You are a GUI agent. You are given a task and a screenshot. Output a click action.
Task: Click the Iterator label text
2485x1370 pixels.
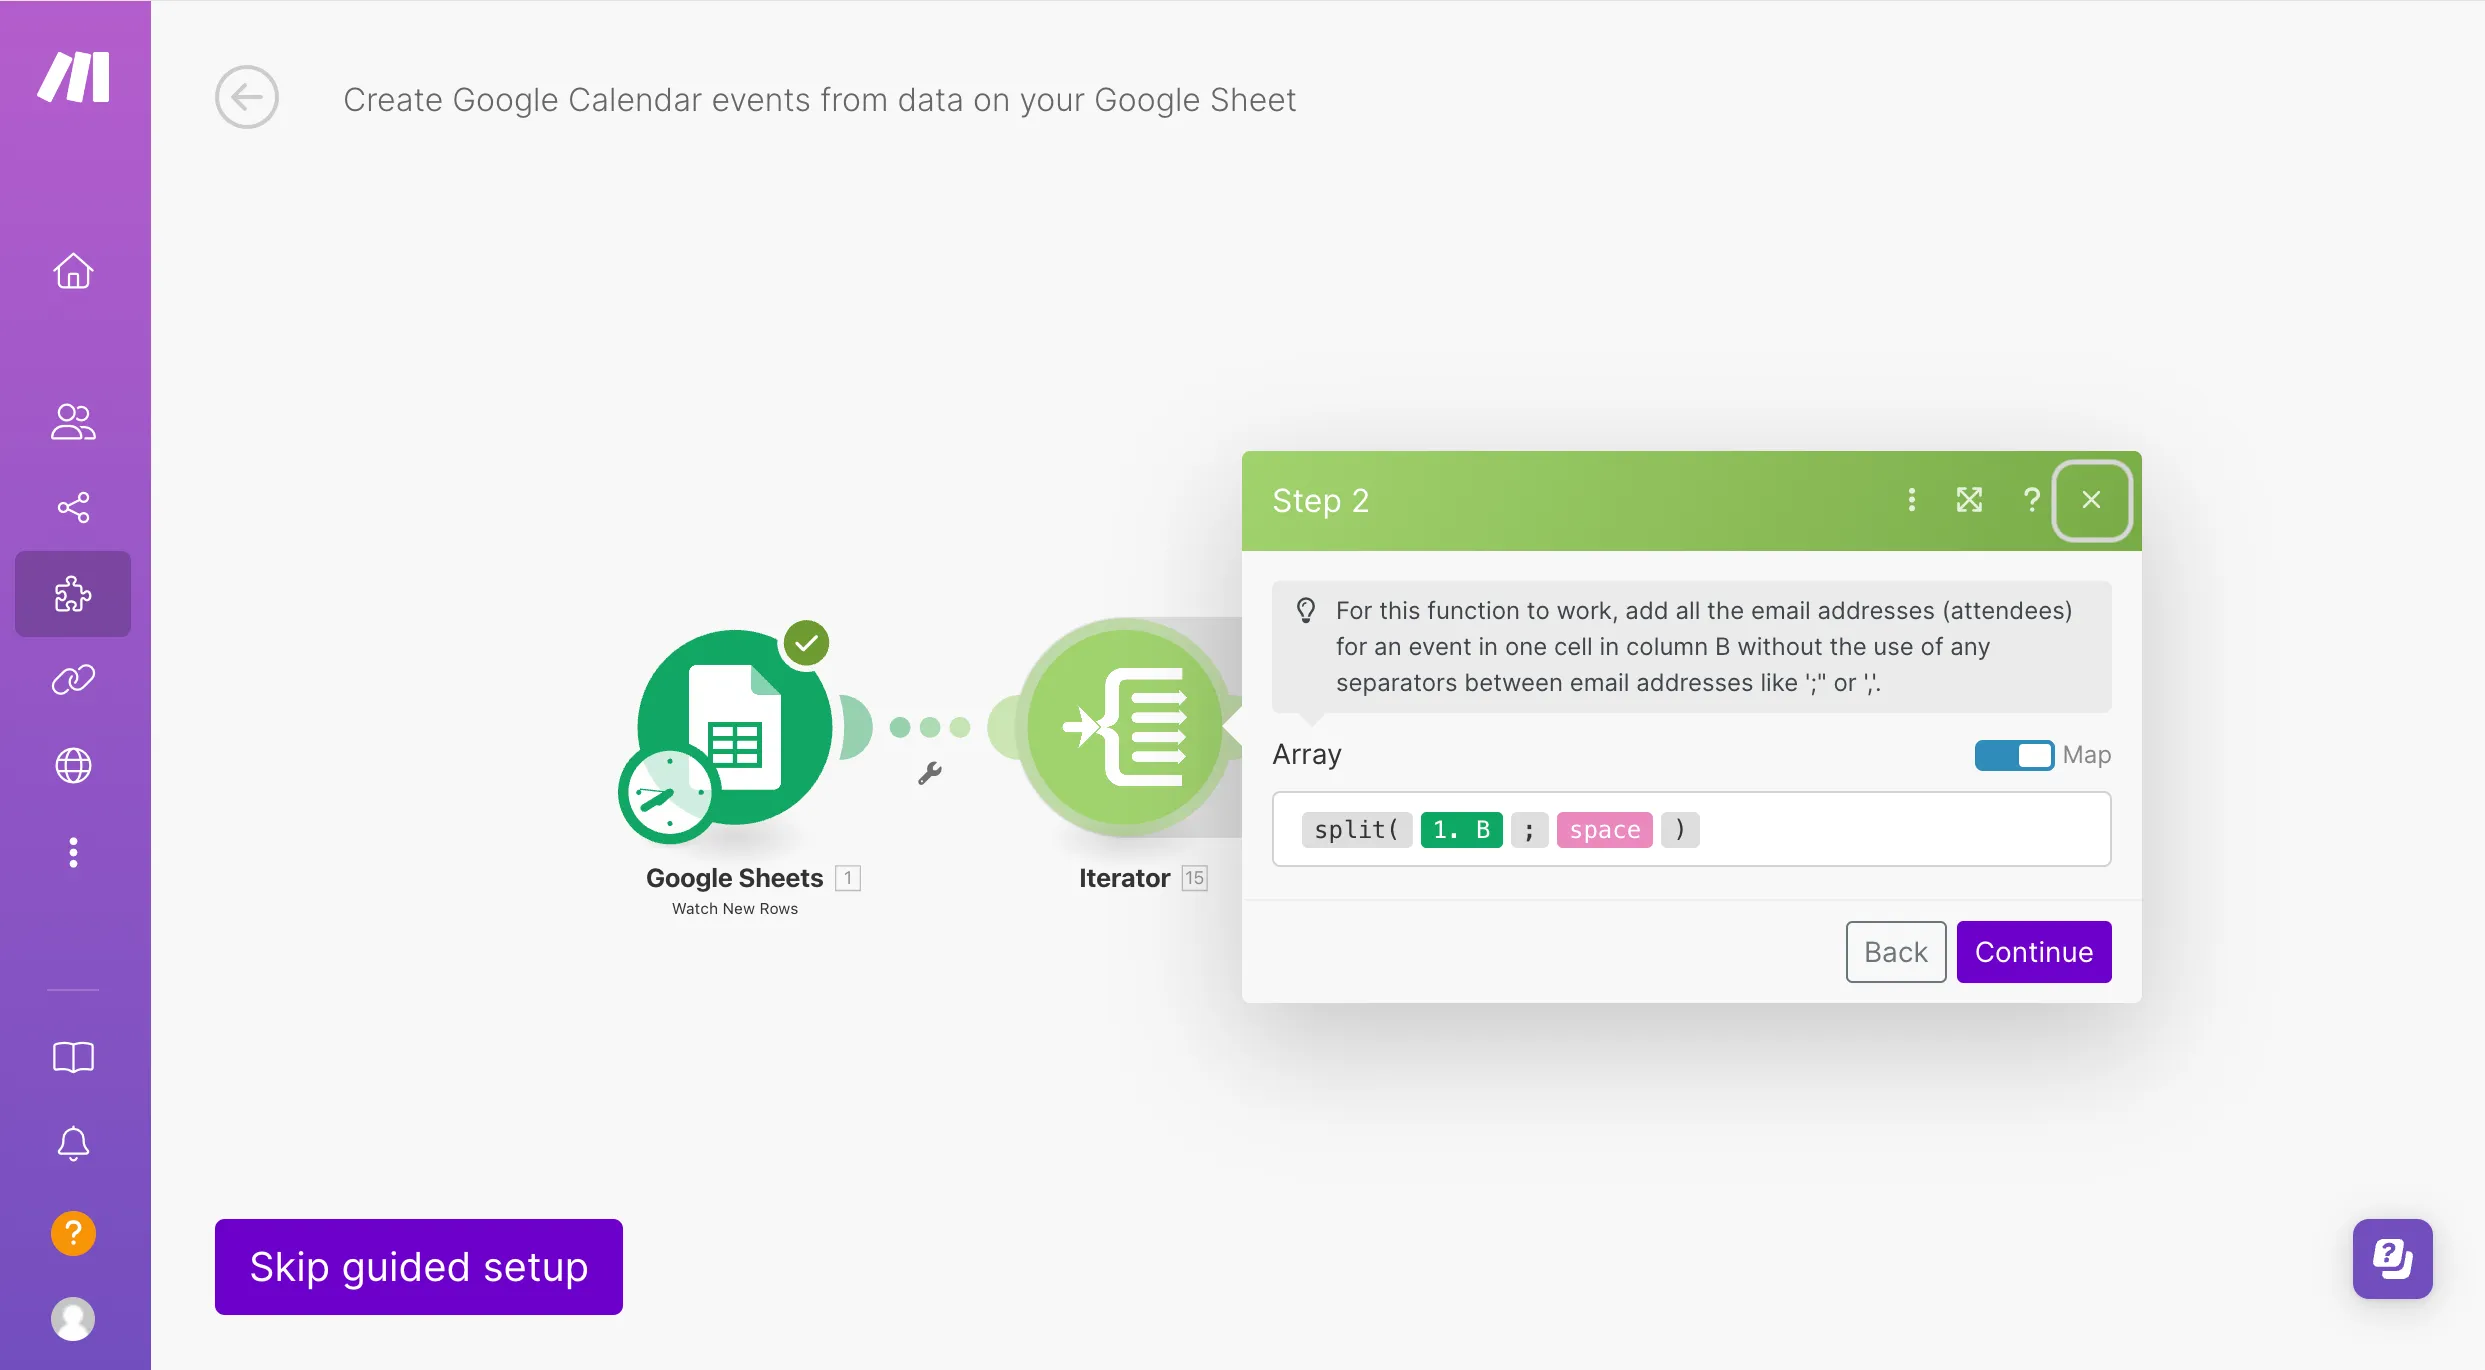[x=1124, y=878]
